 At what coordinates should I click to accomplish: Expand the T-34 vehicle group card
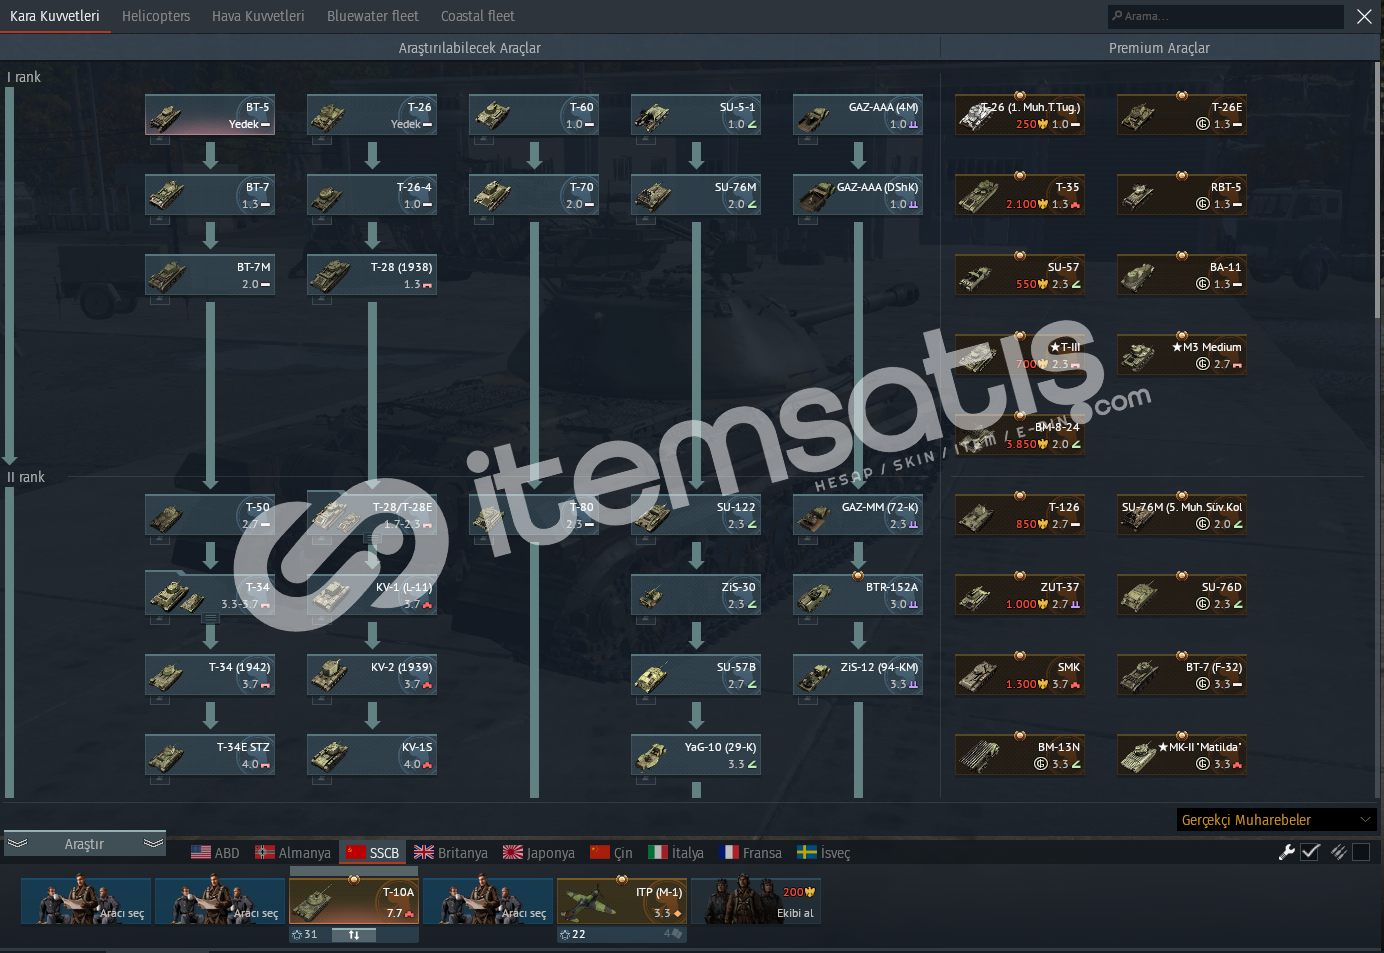click(209, 595)
